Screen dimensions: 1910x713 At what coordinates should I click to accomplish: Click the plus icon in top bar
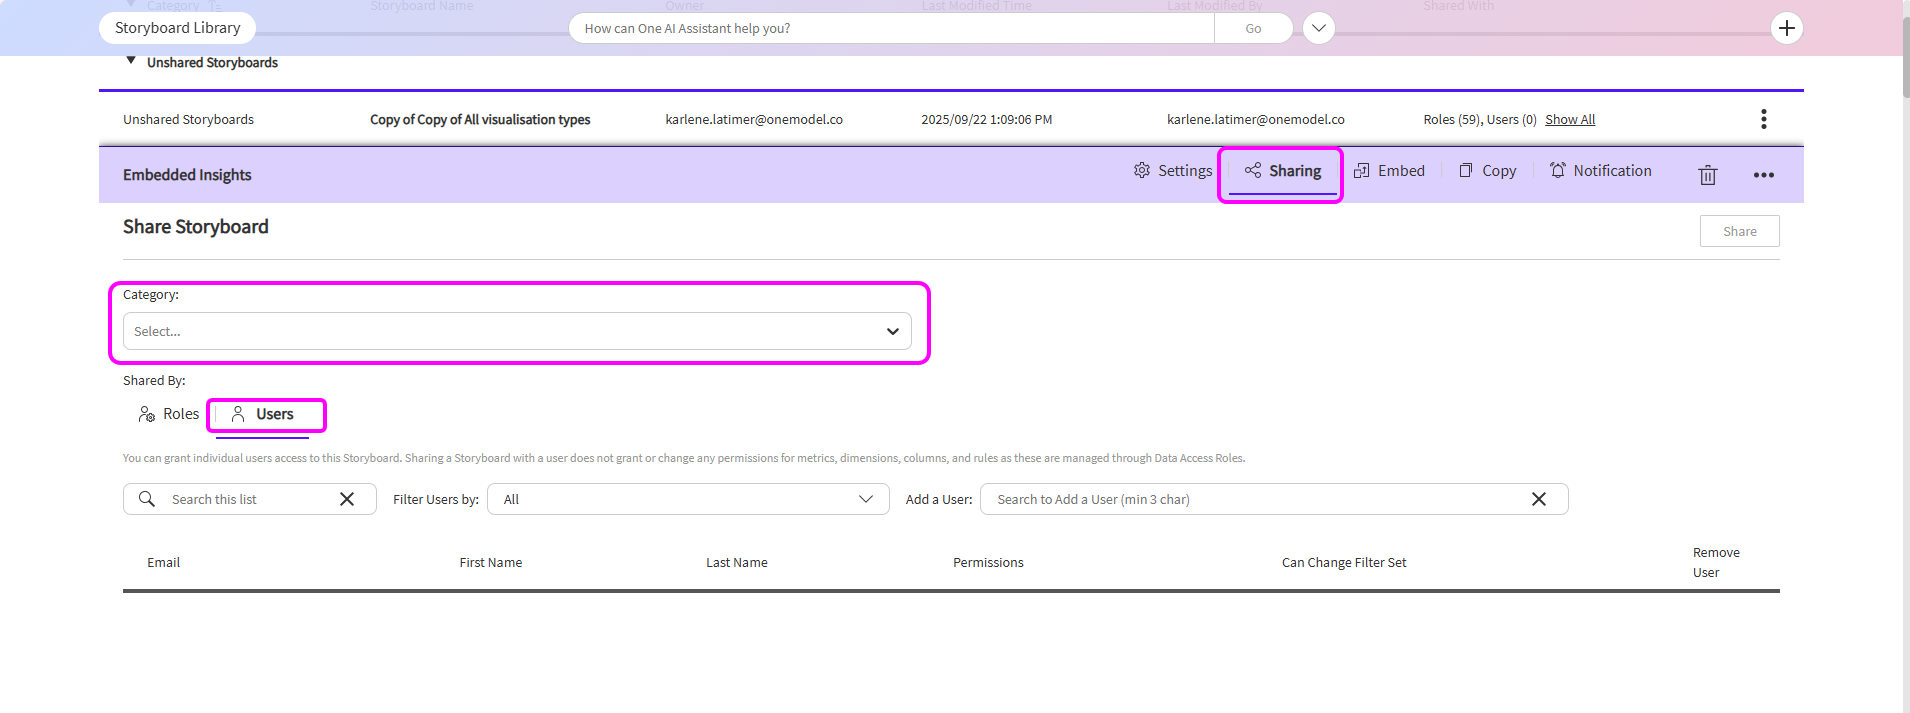(1786, 28)
